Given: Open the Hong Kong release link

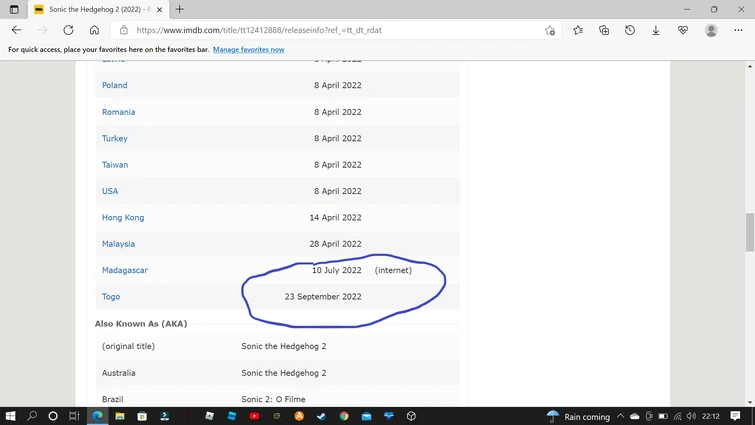Looking at the screenshot, I should pyautogui.click(x=123, y=218).
